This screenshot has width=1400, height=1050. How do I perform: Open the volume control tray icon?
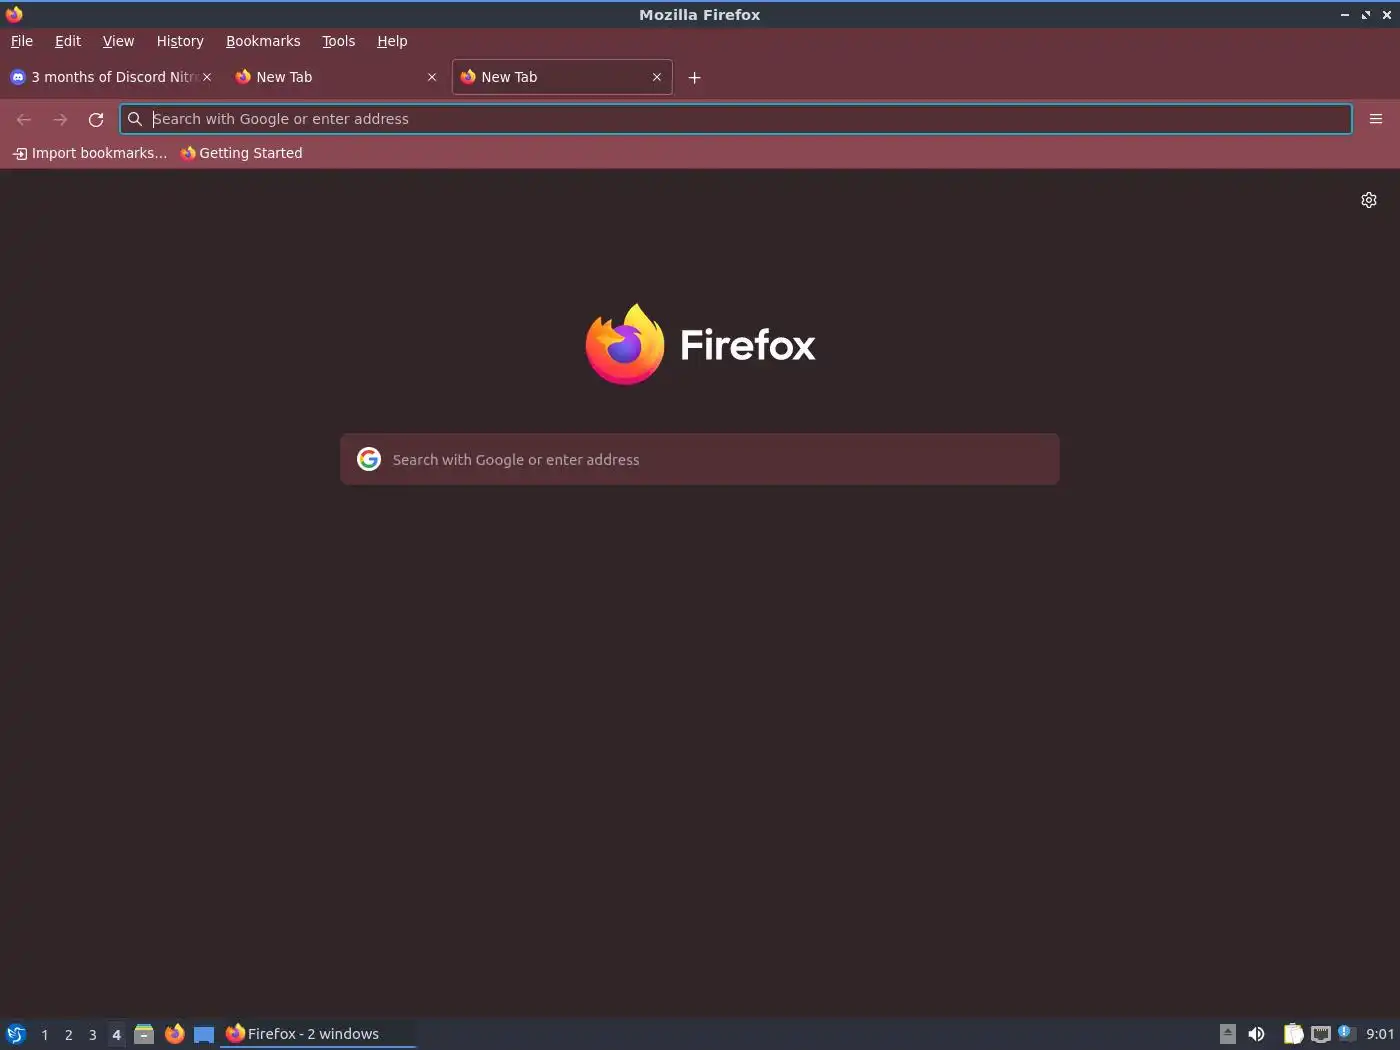[x=1256, y=1034]
